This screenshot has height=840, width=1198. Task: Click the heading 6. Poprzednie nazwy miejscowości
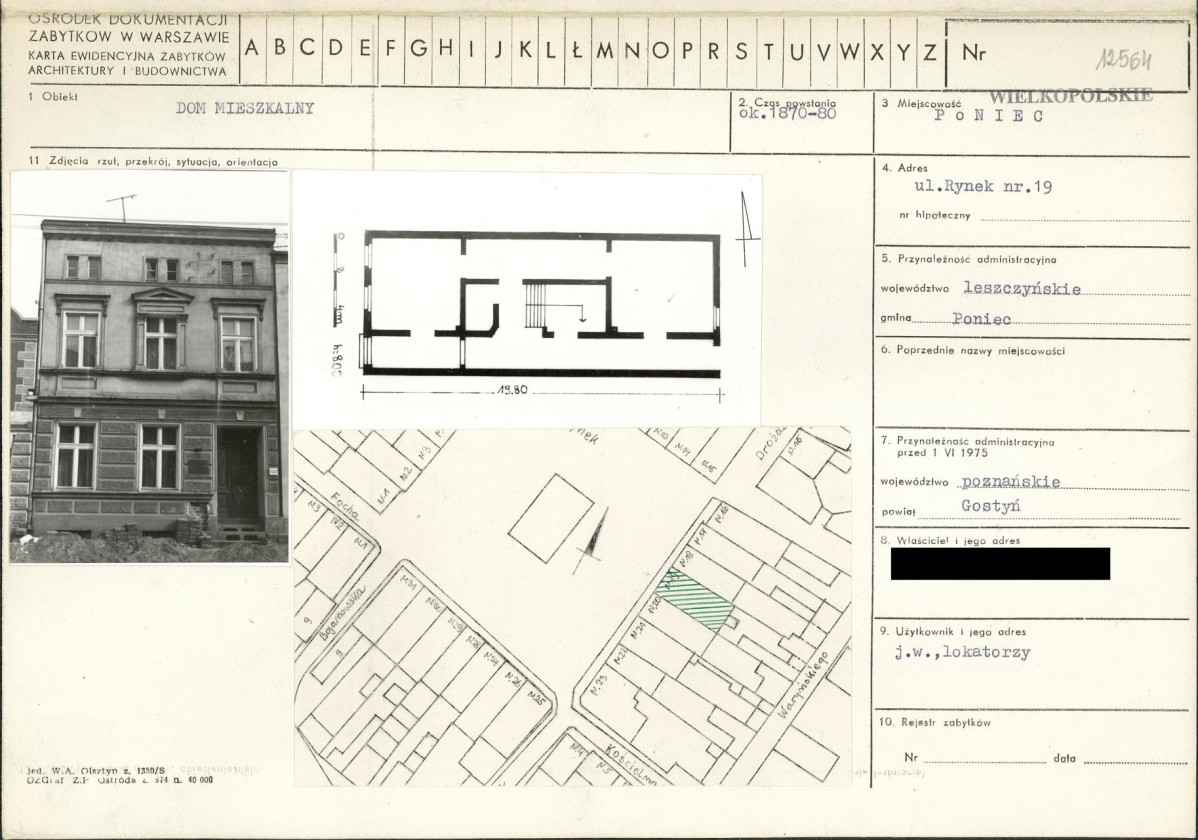[x=973, y=351]
